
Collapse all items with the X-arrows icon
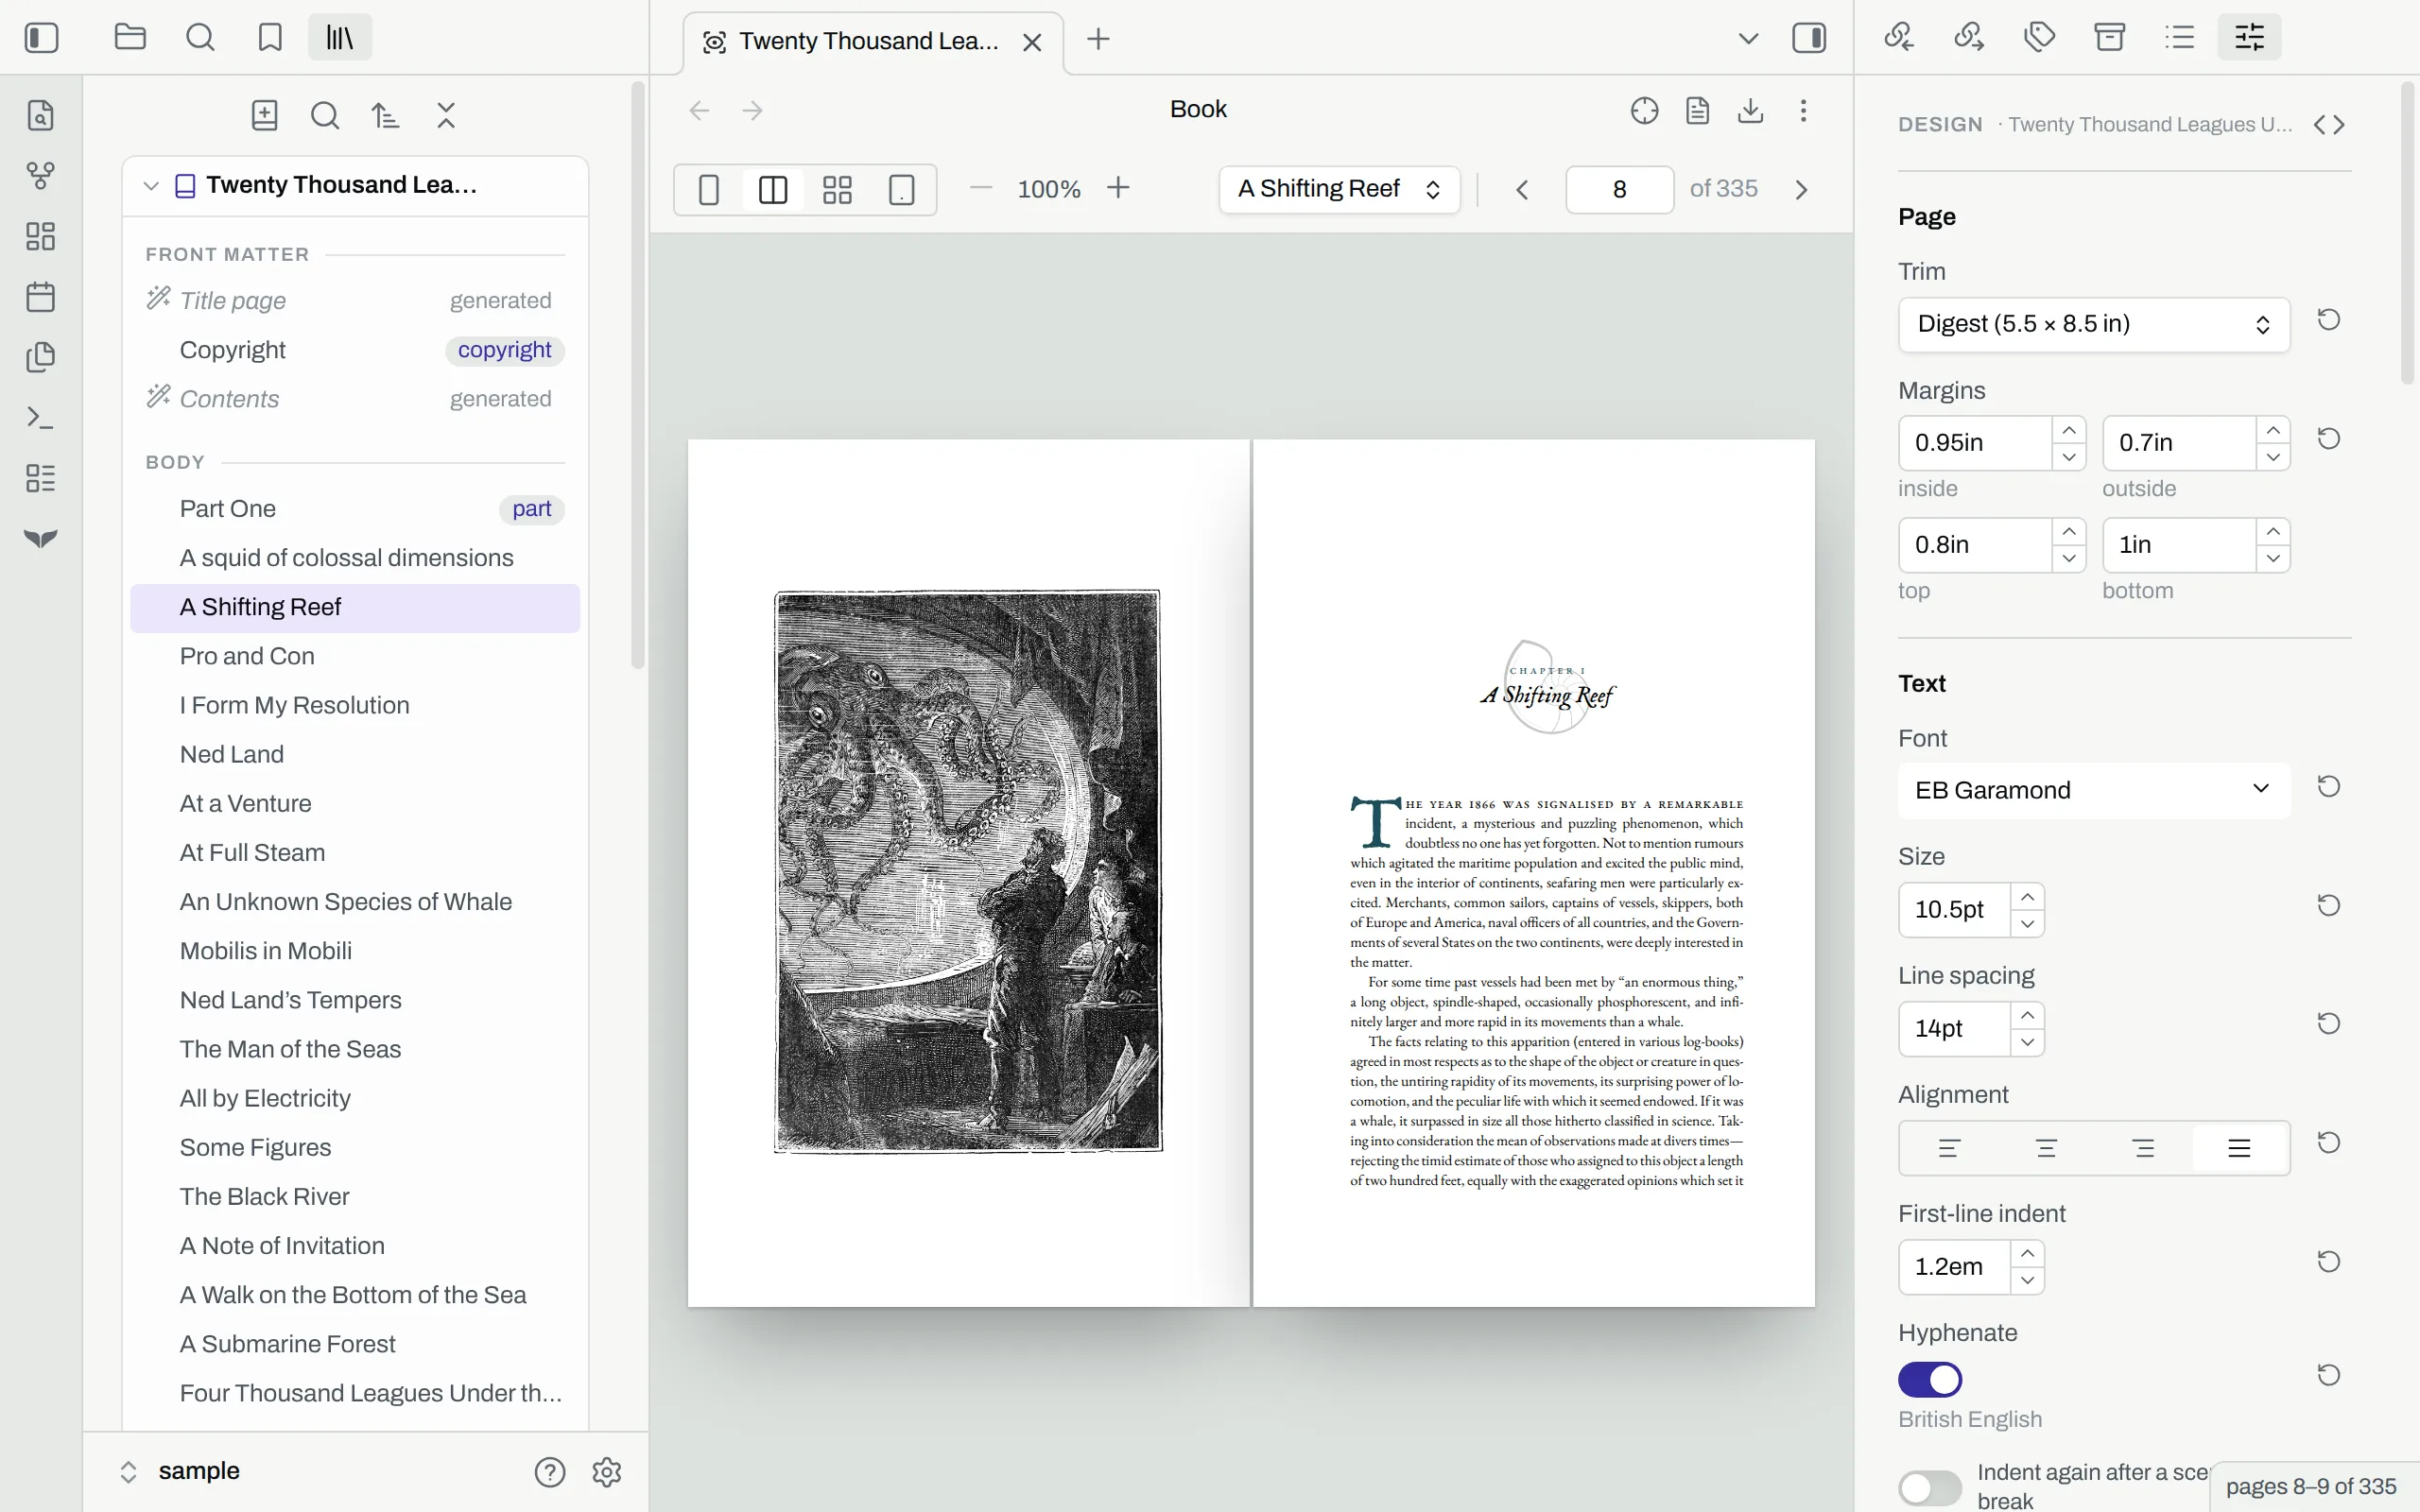coord(446,115)
